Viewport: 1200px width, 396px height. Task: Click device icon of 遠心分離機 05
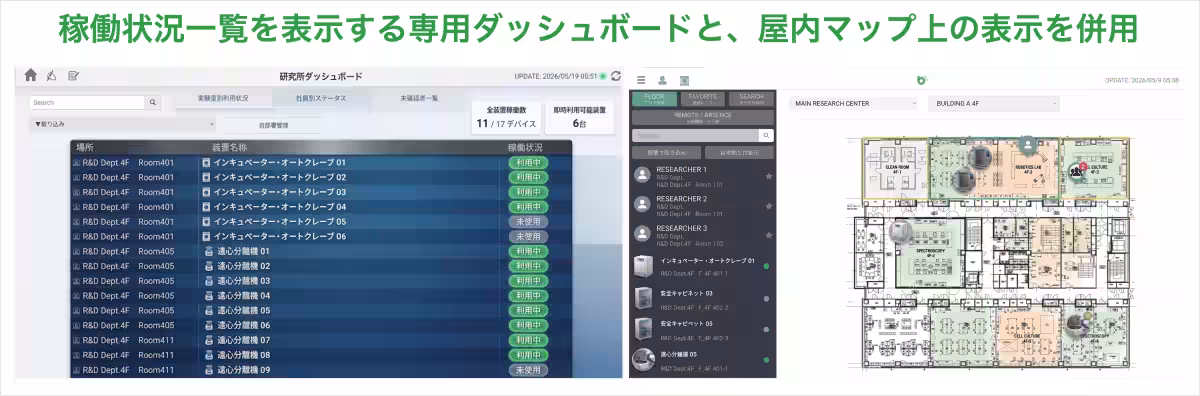209,310
